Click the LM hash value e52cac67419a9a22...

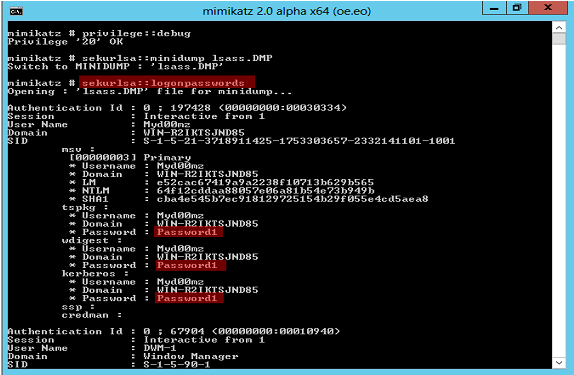(265, 182)
